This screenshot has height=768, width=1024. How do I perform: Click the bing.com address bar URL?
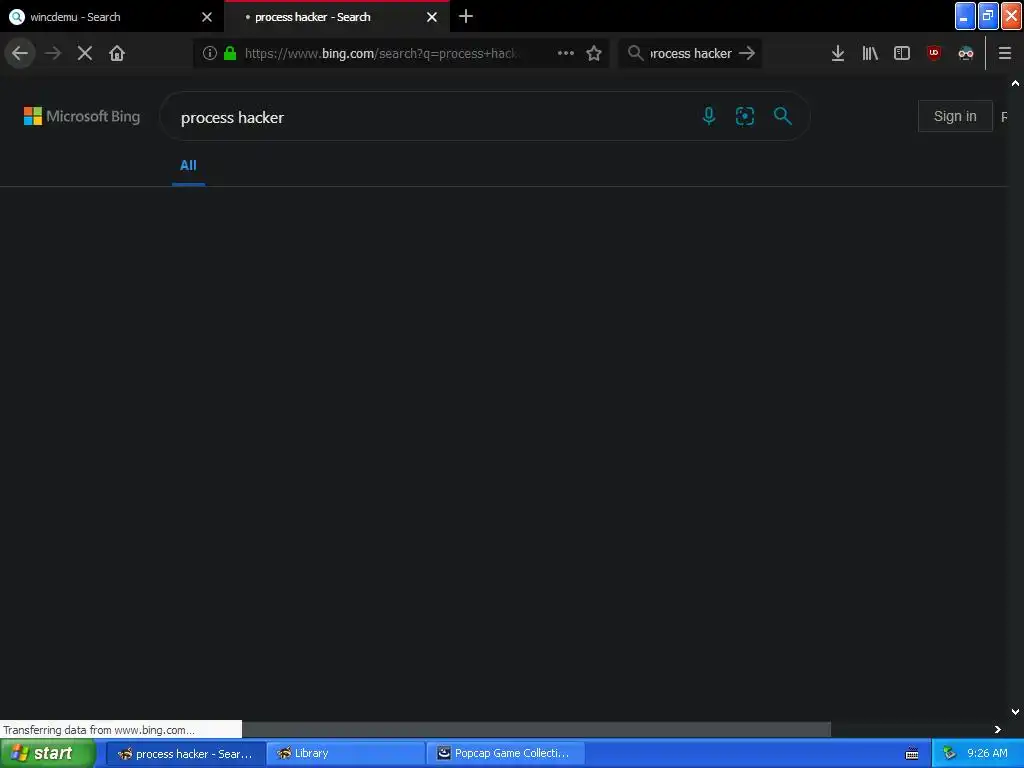(381, 54)
